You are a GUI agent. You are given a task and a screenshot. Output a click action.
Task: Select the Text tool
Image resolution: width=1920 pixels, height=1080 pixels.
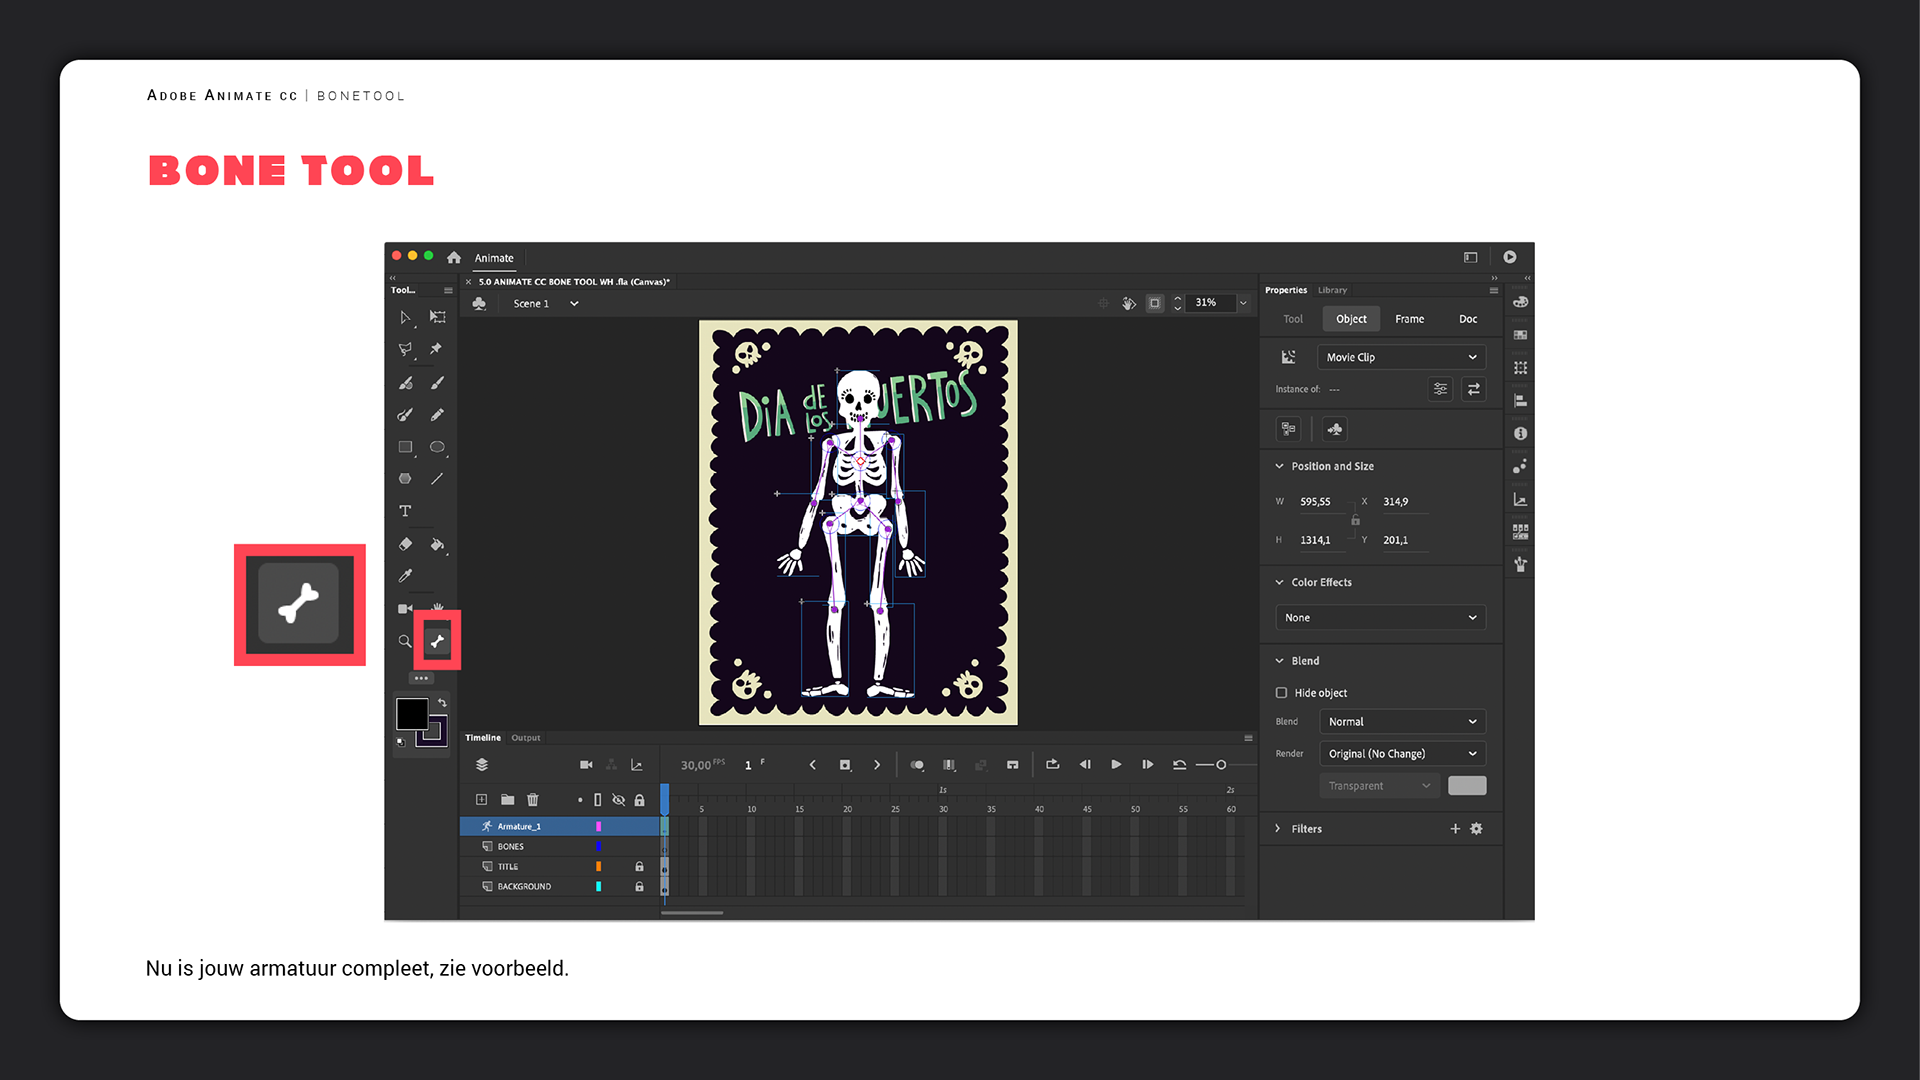pos(405,511)
